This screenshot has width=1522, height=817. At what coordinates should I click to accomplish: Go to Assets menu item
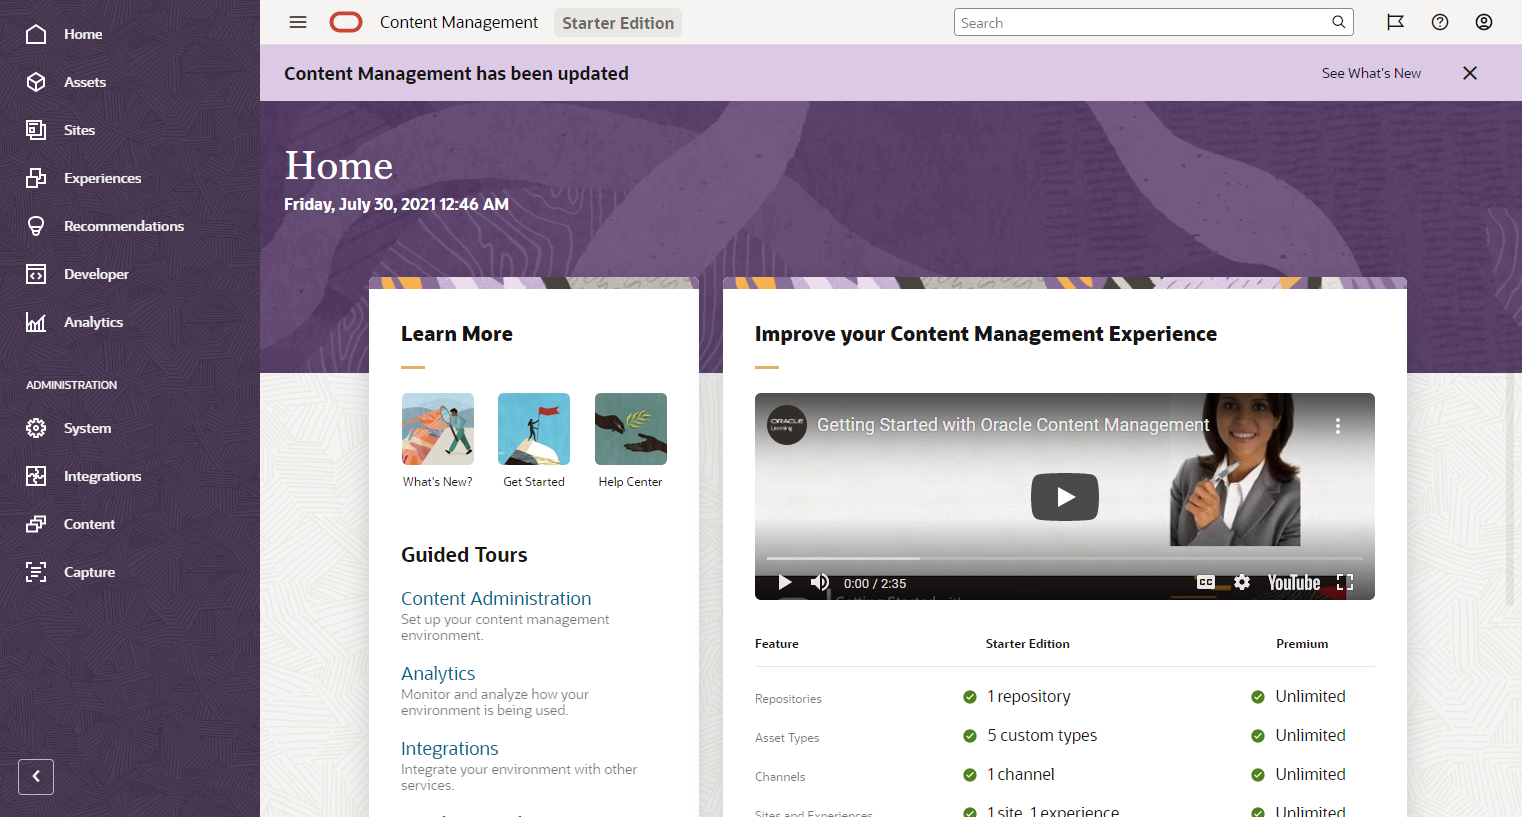tap(85, 82)
